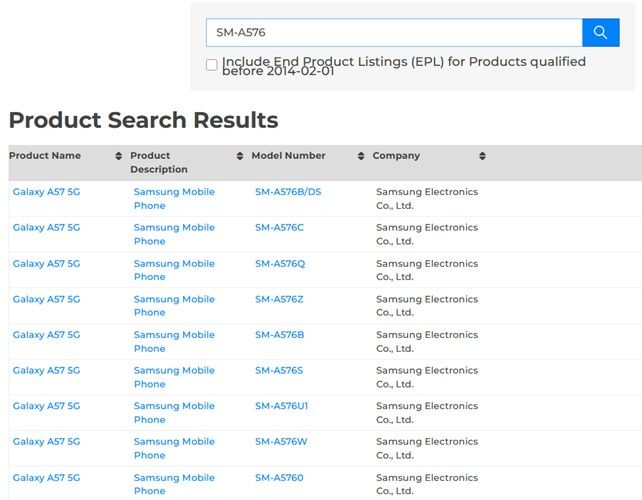This screenshot has width=642, height=500.
Task: Open the SM-A576Z model link
Action: [279, 299]
